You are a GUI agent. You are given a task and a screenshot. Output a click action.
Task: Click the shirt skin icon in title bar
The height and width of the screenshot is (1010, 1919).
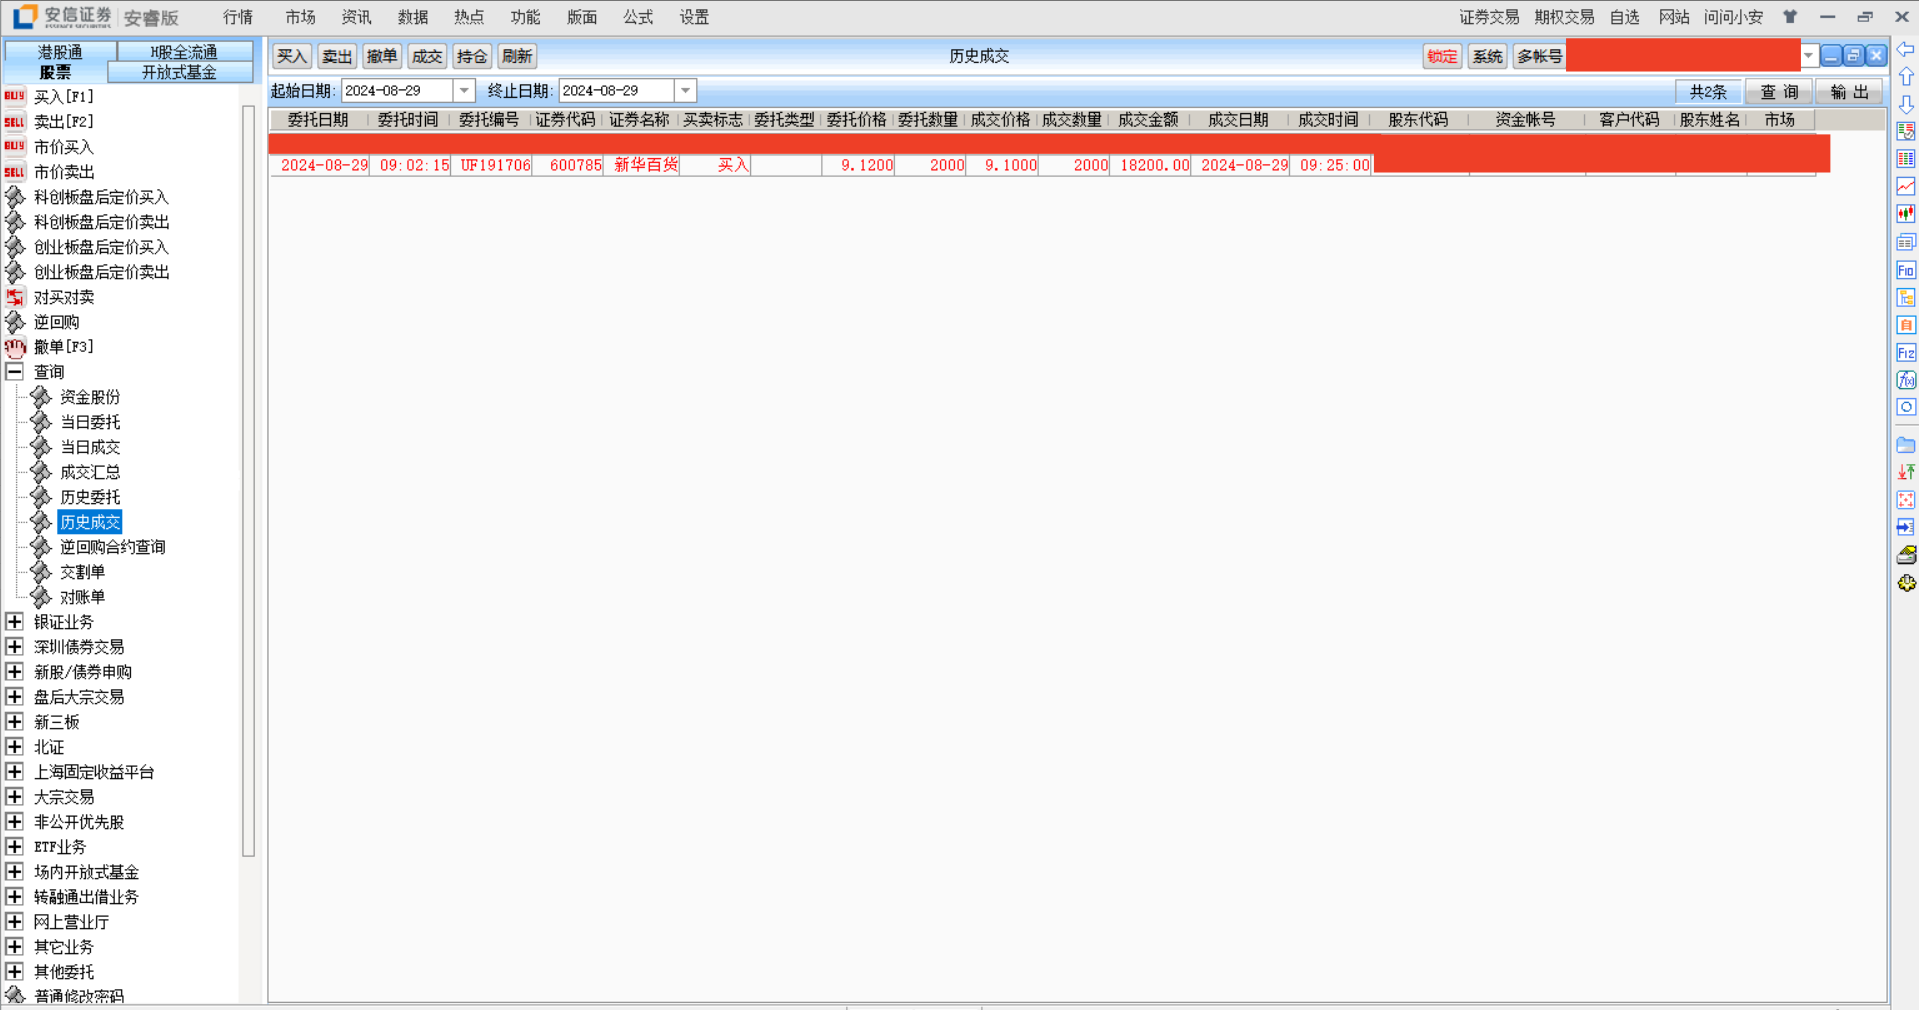click(1790, 17)
